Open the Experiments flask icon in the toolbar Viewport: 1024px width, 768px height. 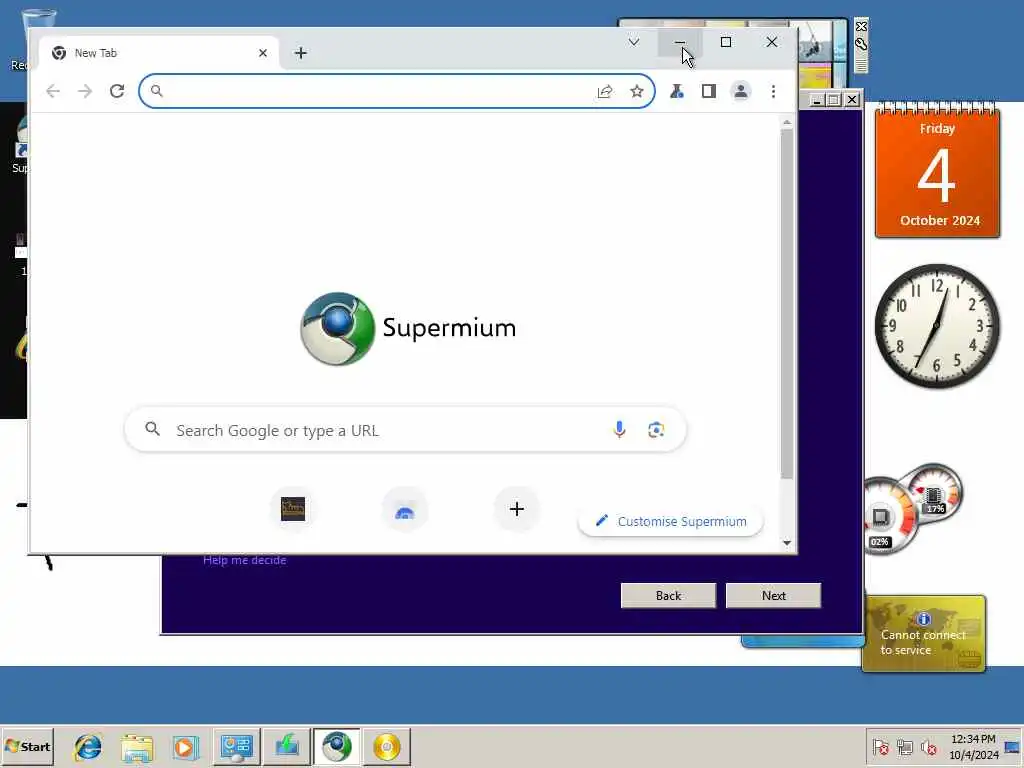tap(677, 91)
